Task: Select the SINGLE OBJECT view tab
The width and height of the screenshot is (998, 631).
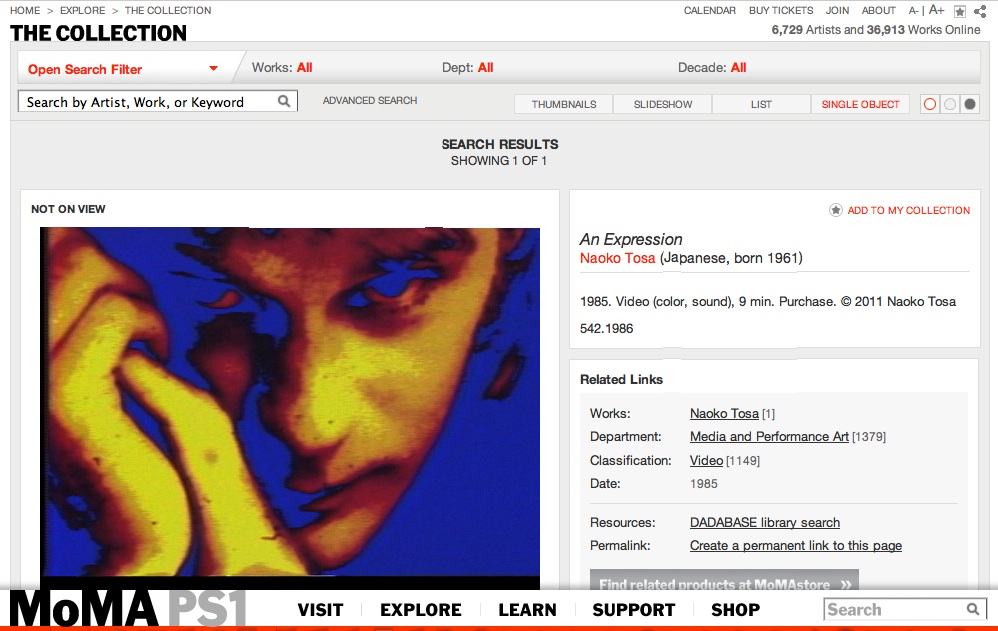Action: point(861,104)
